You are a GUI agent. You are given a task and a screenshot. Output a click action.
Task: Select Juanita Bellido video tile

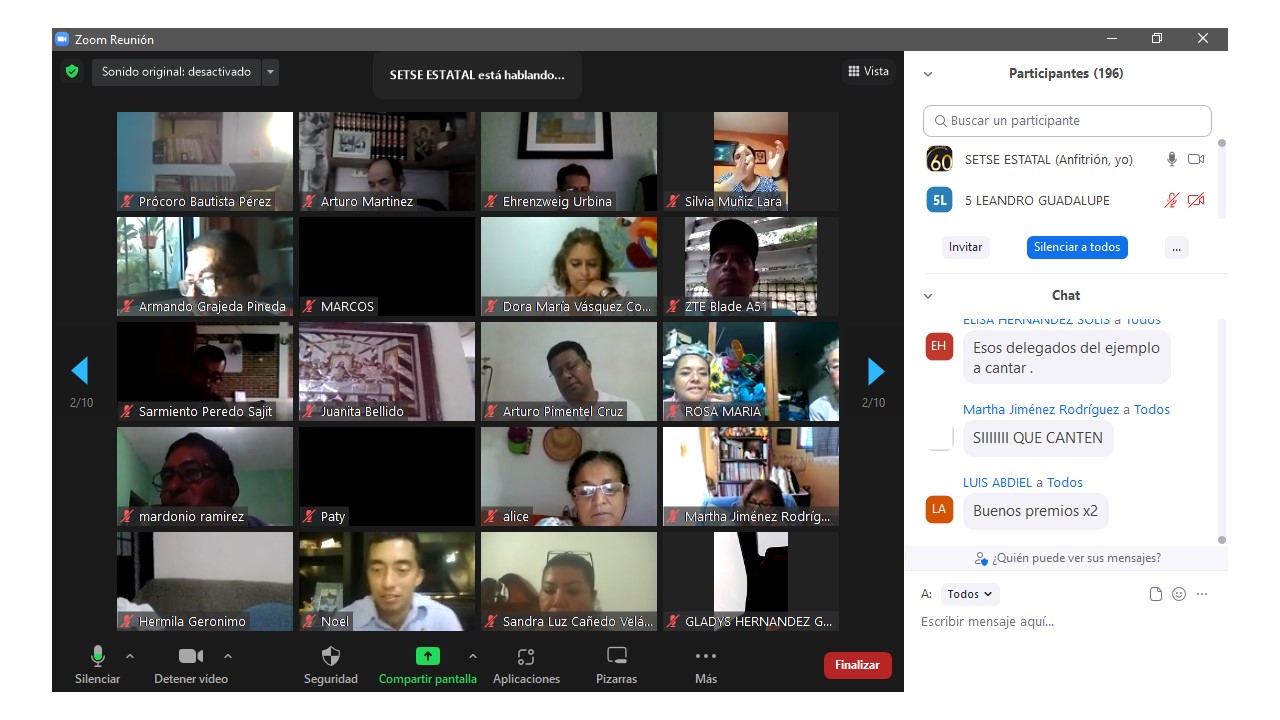[387, 371]
